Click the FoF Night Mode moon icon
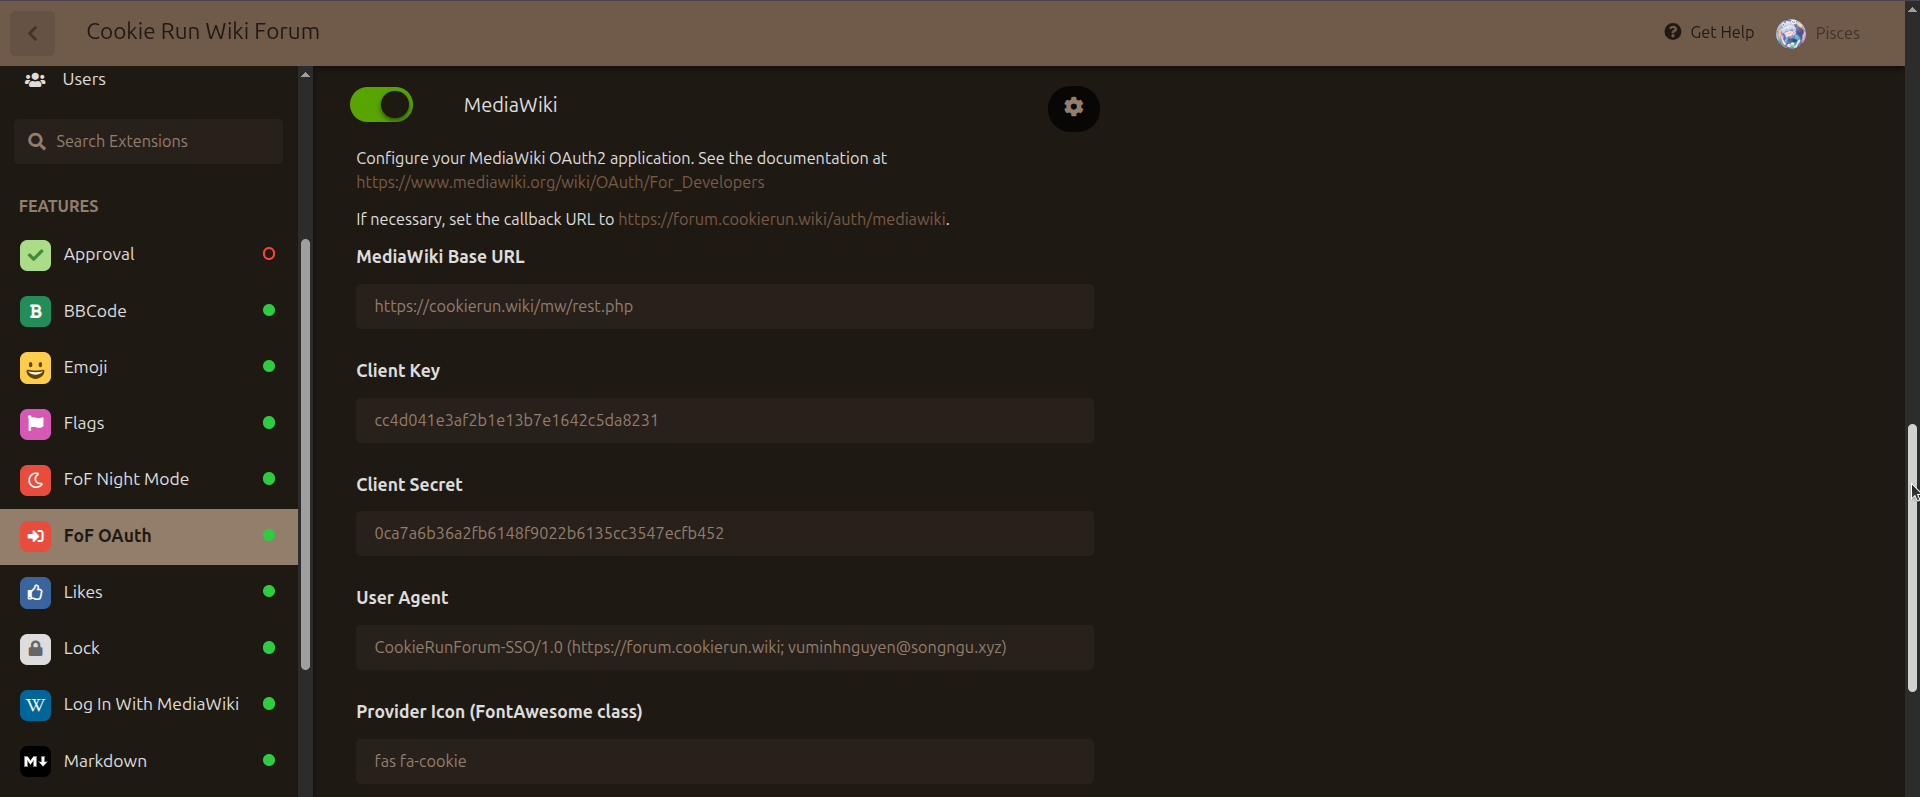 pos(35,480)
